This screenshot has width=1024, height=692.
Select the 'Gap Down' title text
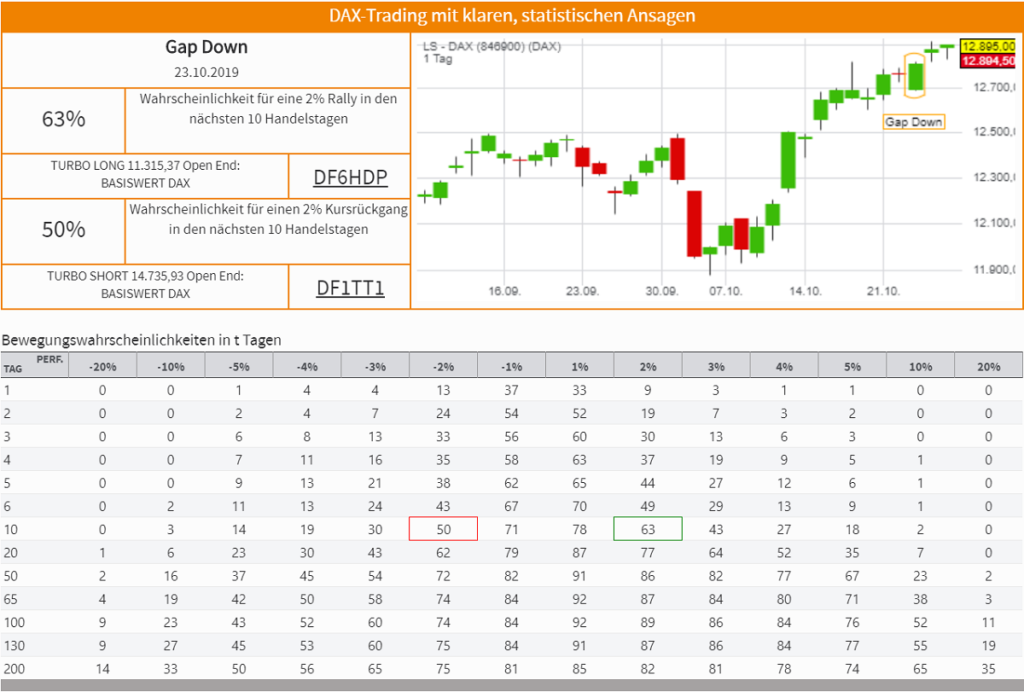pos(206,47)
